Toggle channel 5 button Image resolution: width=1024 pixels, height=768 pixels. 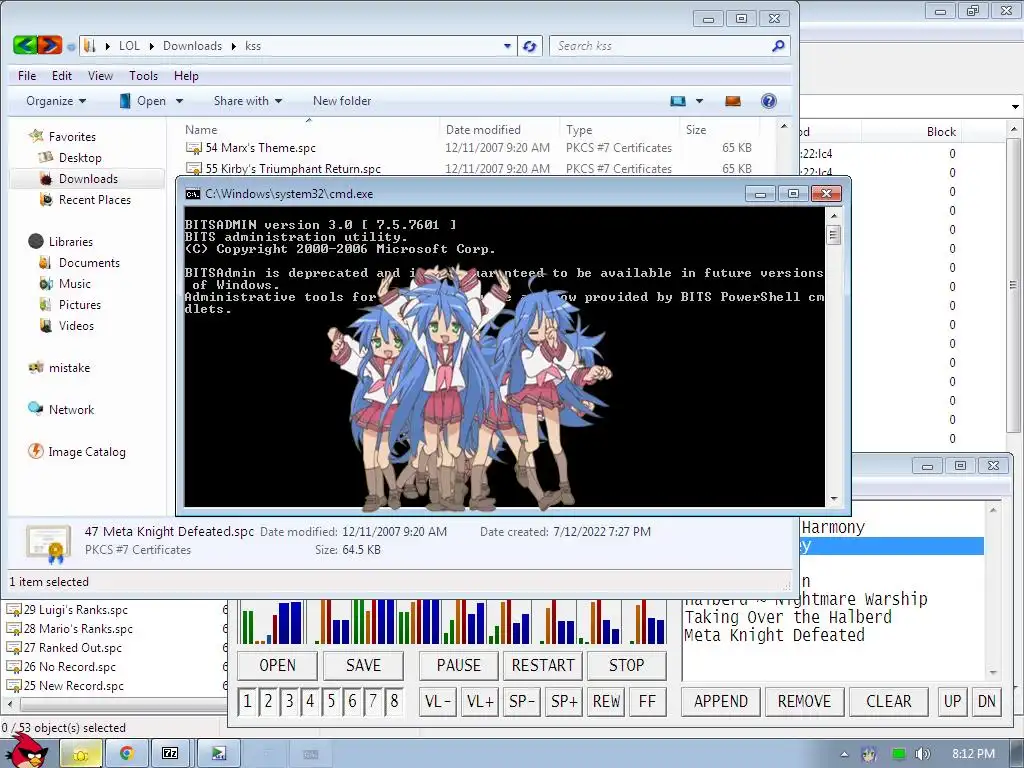pyautogui.click(x=331, y=701)
